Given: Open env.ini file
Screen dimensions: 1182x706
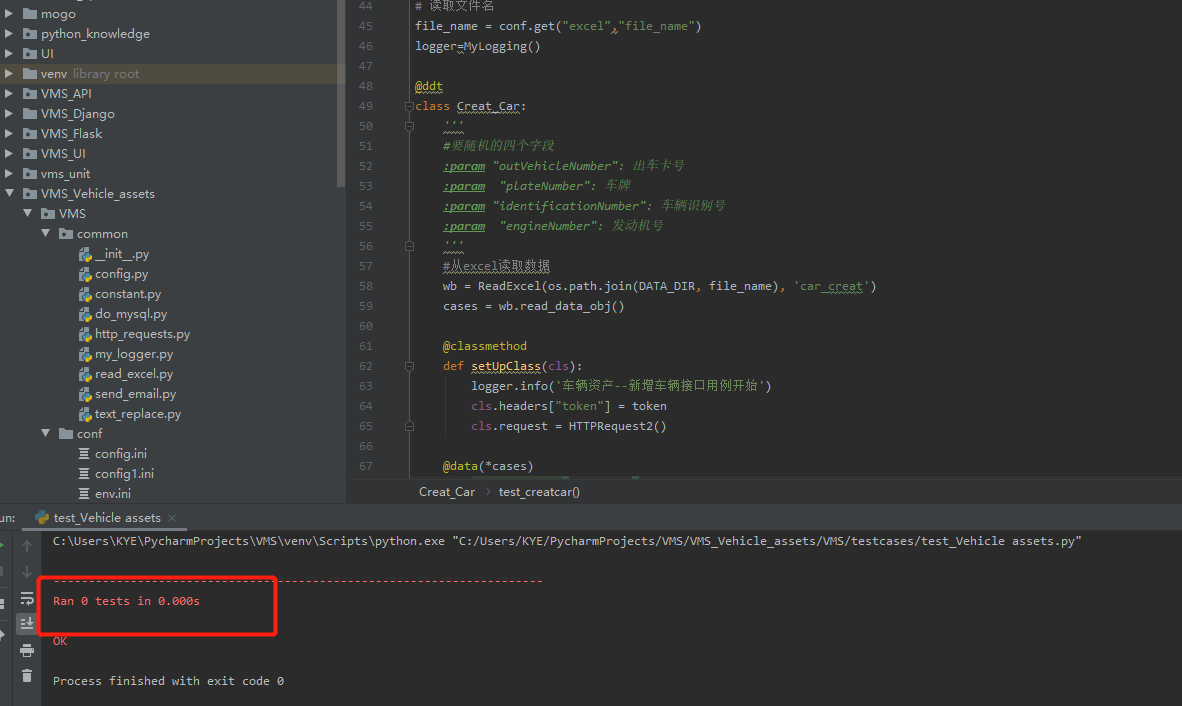Looking at the screenshot, I should coord(112,494).
